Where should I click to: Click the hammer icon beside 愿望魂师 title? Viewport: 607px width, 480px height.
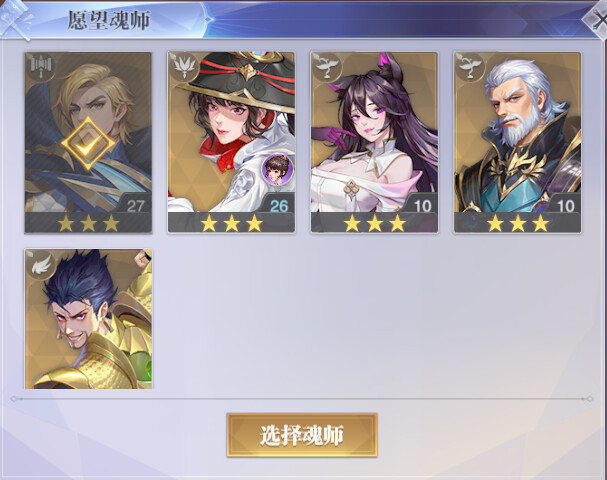tap(17, 19)
